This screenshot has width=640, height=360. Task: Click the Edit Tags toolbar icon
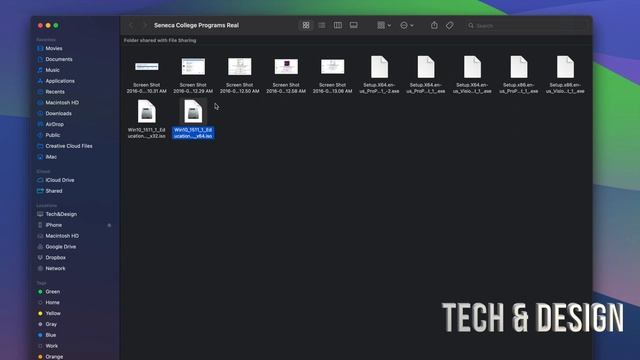(449, 25)
